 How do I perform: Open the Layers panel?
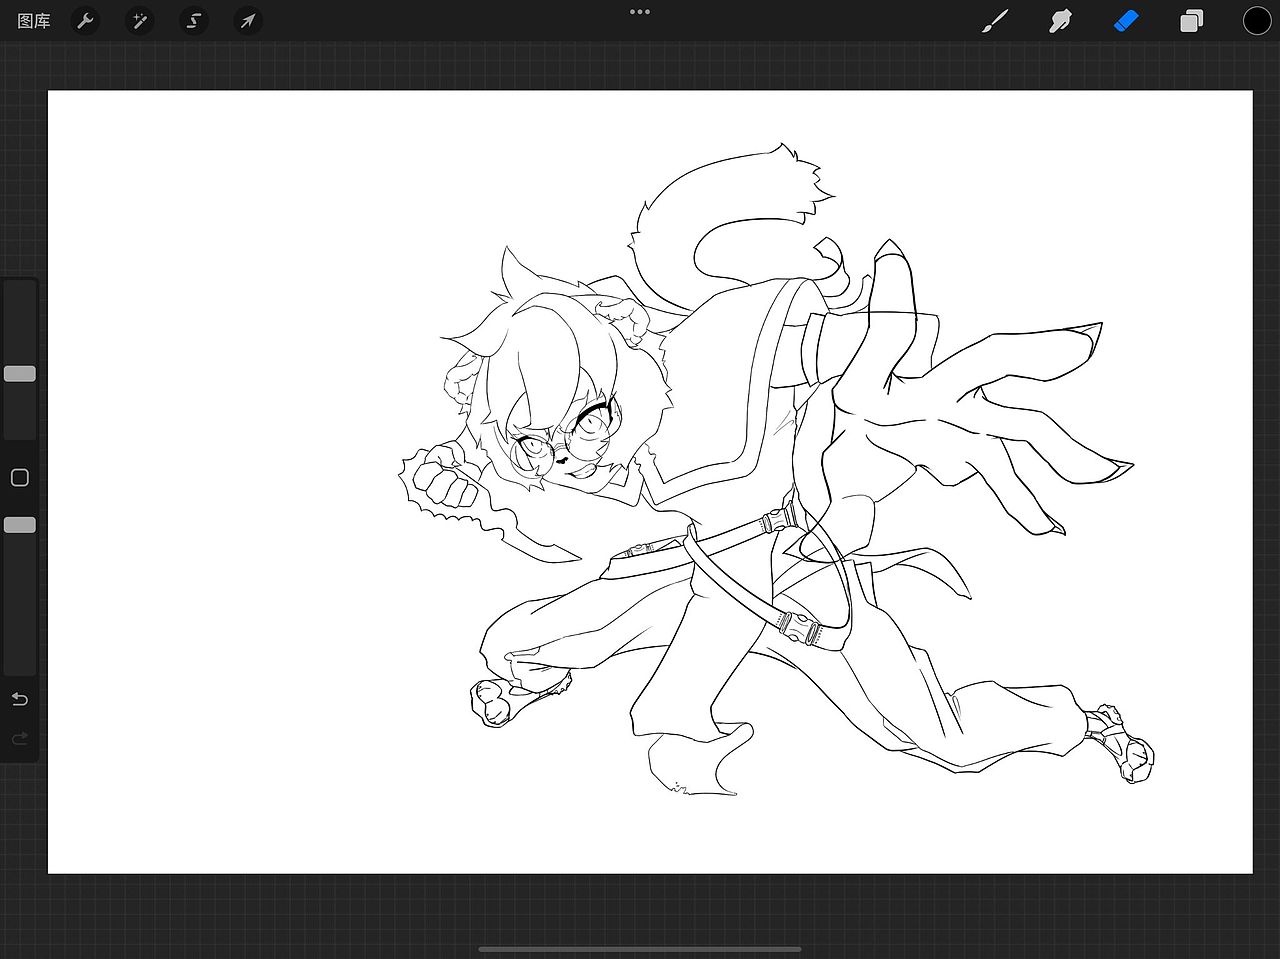point(1191,21)
